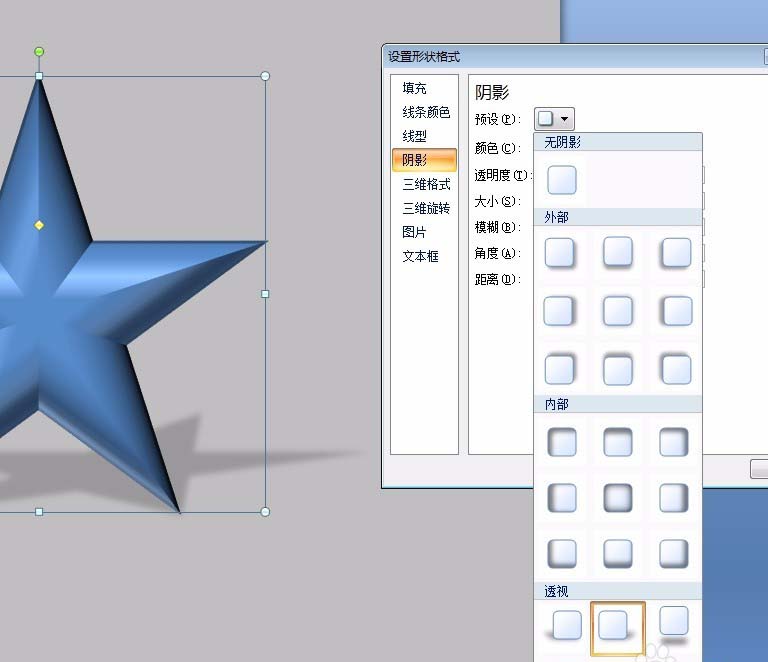Open the 文本框 category
The image size is (768, 662).
click(420, 256)
